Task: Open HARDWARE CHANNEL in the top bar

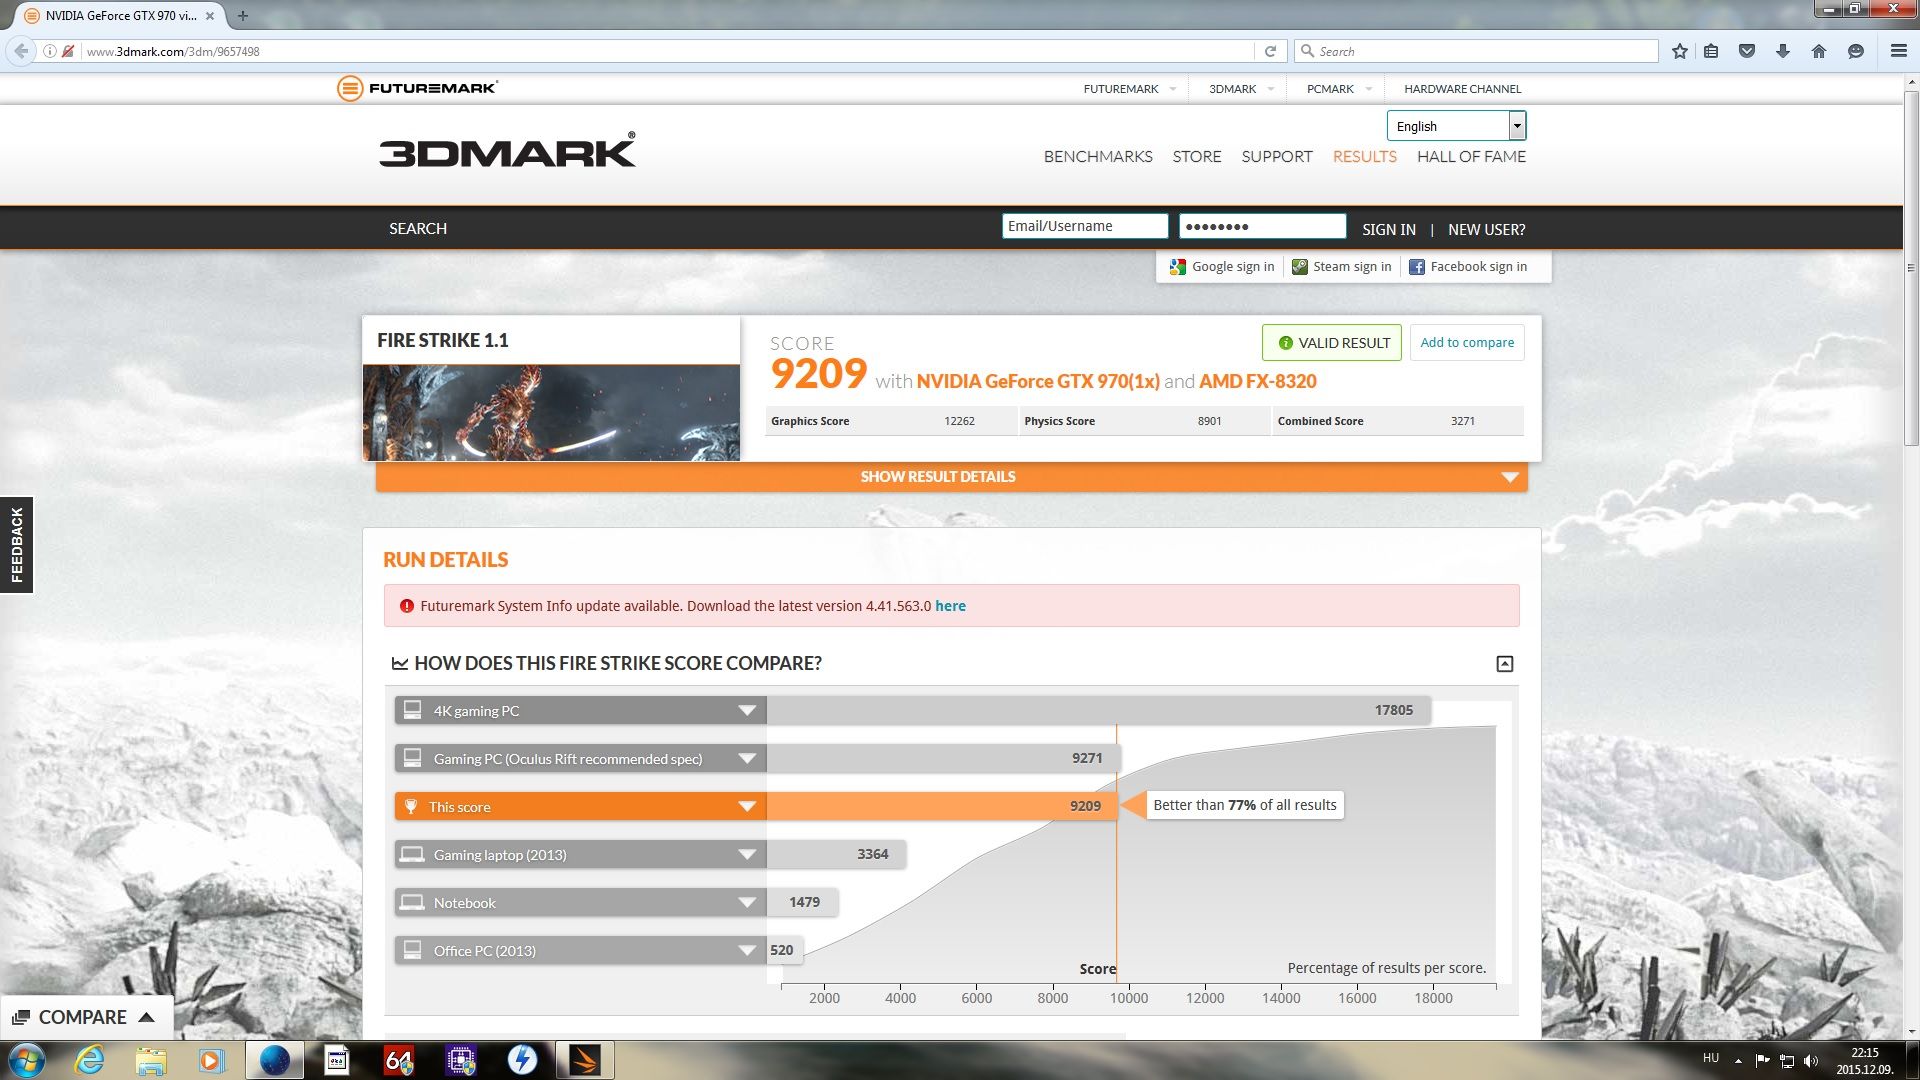Action: pyautogui.click(x=1462, y=89)
